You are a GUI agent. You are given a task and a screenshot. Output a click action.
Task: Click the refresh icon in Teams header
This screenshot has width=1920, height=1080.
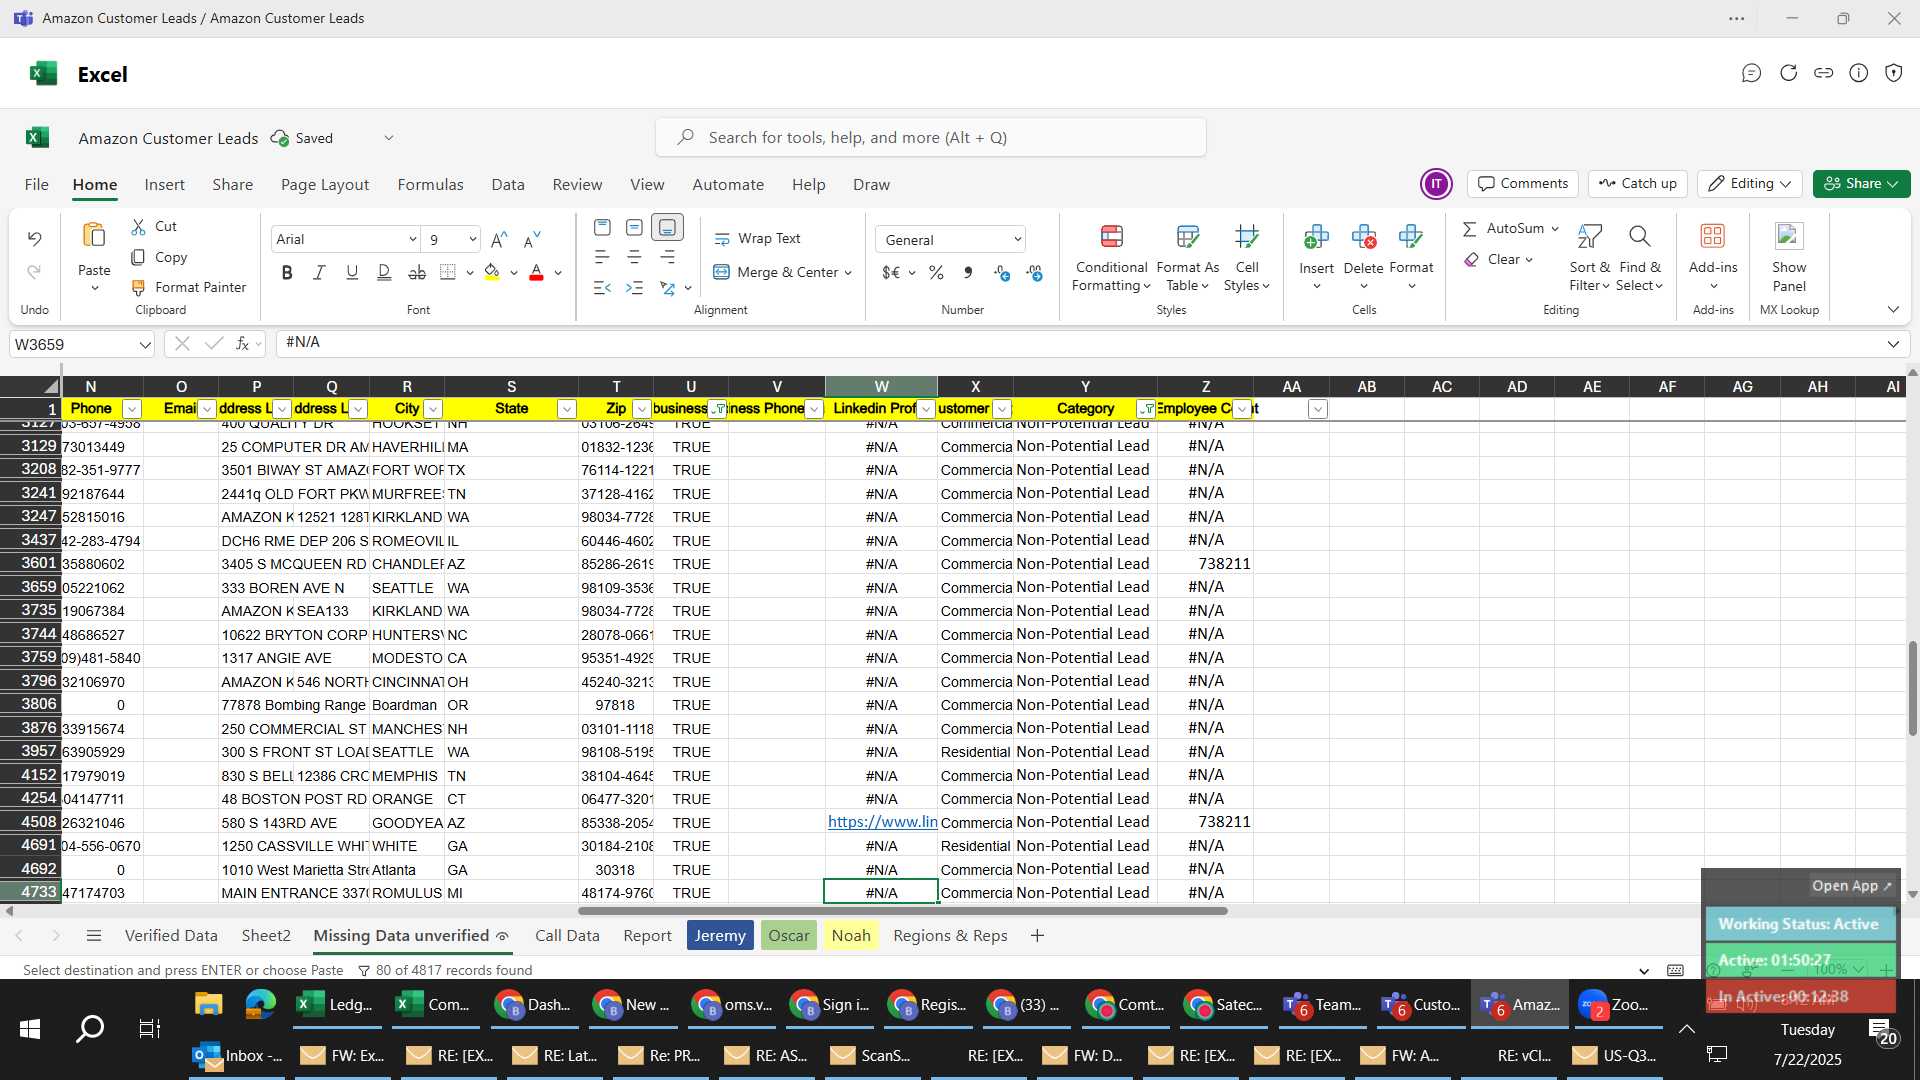[x=1788, y=73]
